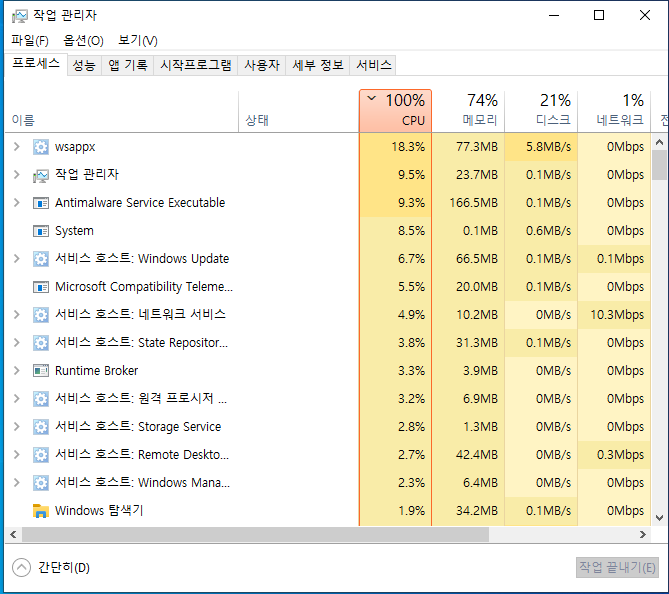Click the vertical scrollbar up arrow
The width and height of the screenshot is (669, 594).
660,142
